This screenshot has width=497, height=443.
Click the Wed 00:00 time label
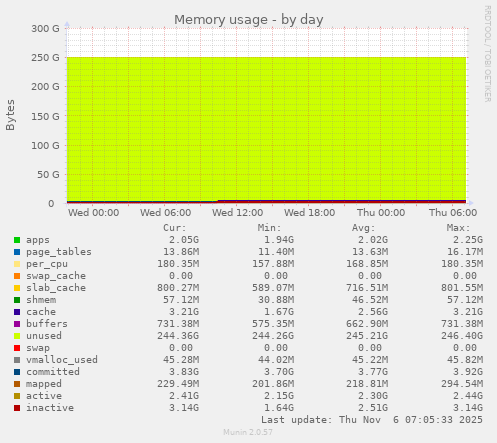[94, 213]
